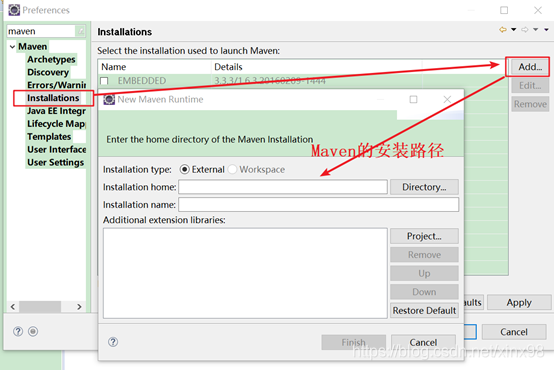This screenshot has width=554, height=370.
Task: Collapse the Maven tree node
Action: point(12,47)
